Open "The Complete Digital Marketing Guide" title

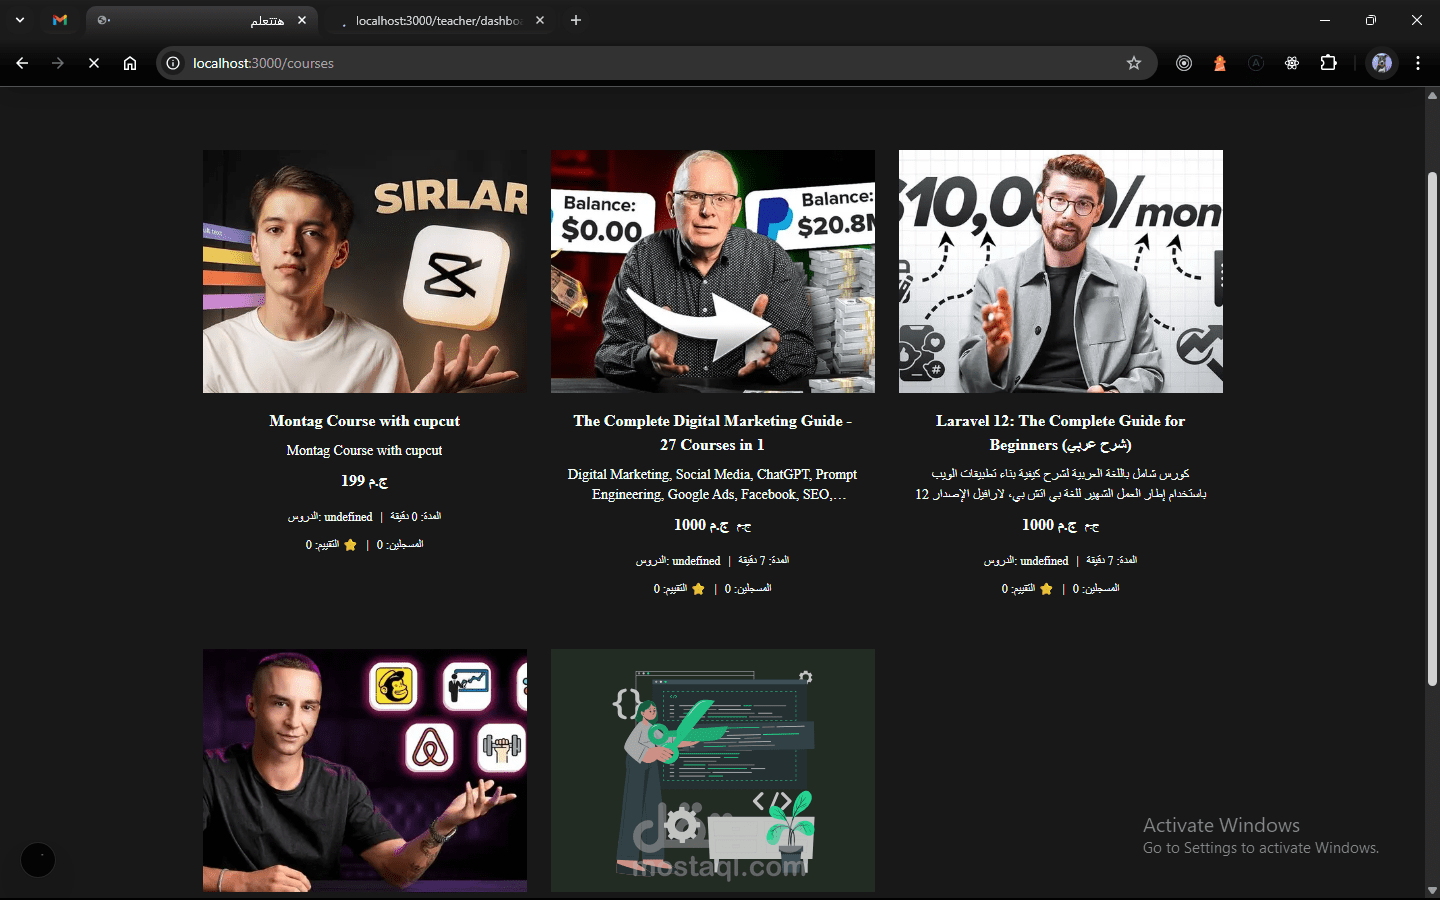(713, 433)
